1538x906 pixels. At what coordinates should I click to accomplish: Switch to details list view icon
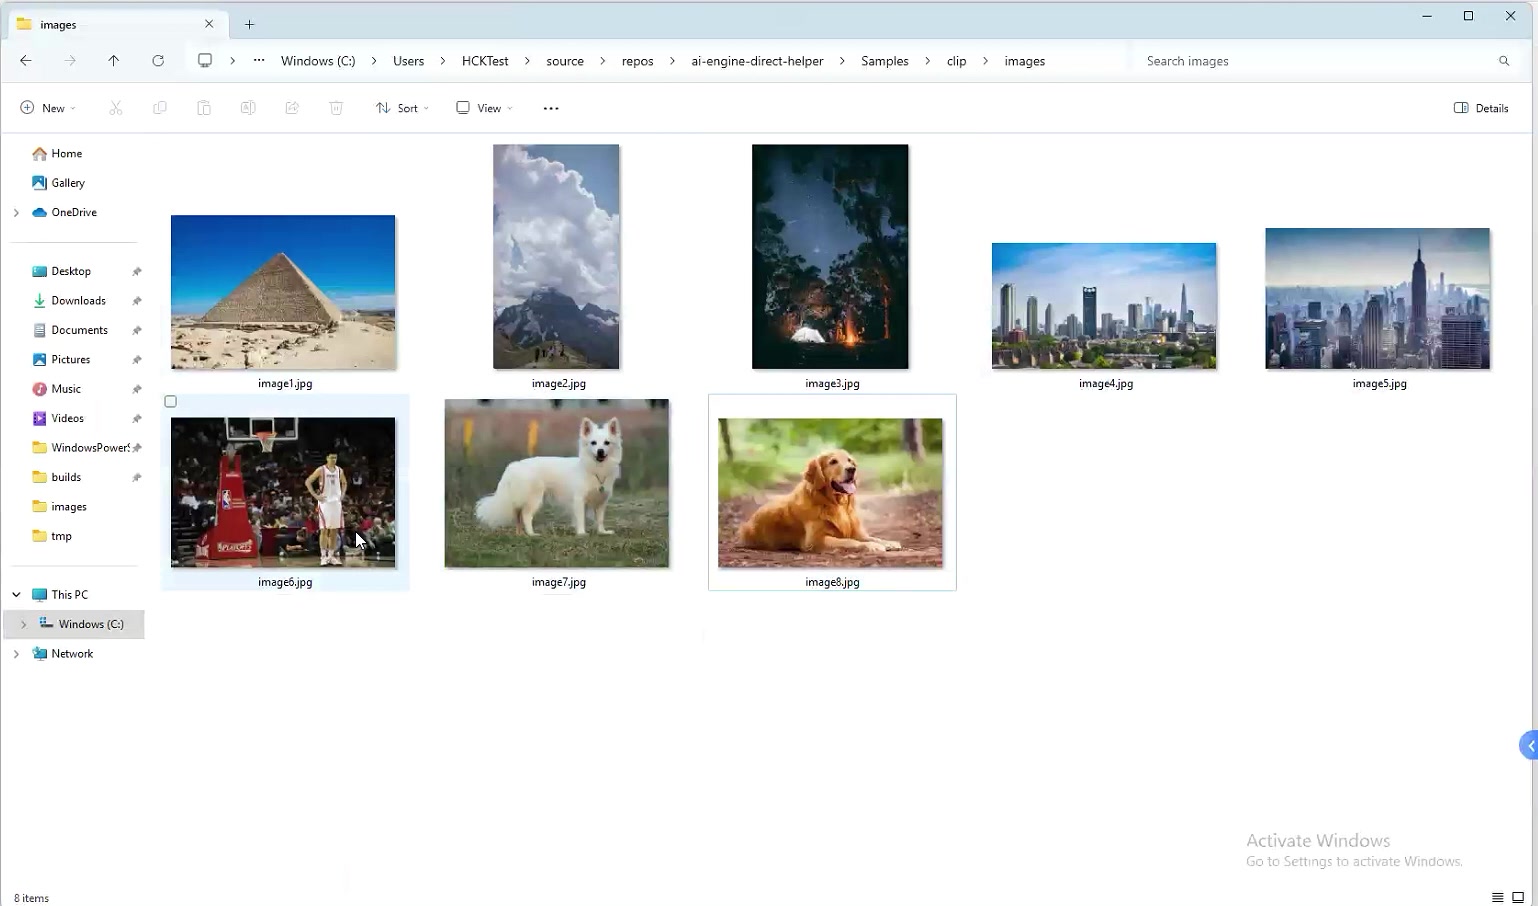tap(1497, 897)
